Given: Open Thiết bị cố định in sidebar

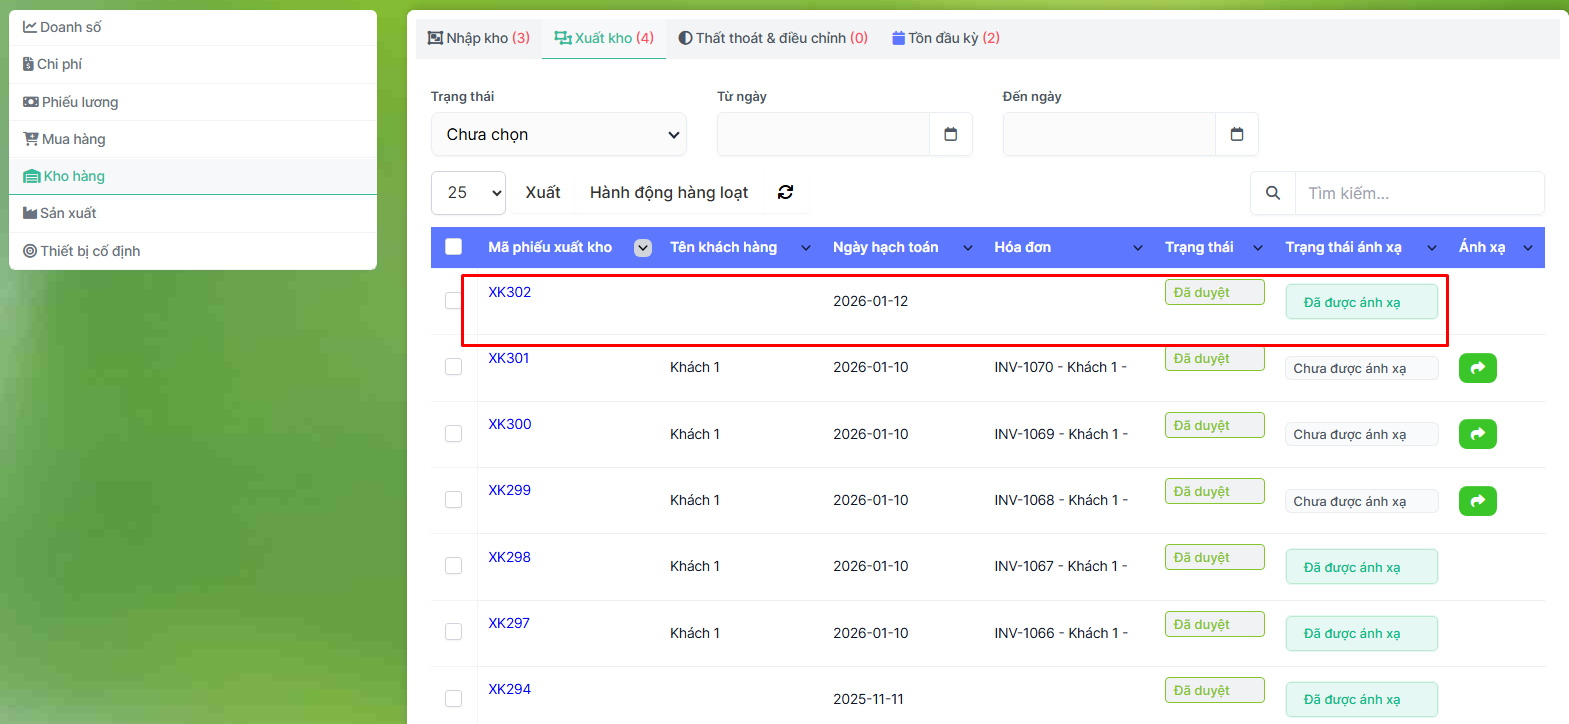Looking at the screenshot, I should (90, 251).
